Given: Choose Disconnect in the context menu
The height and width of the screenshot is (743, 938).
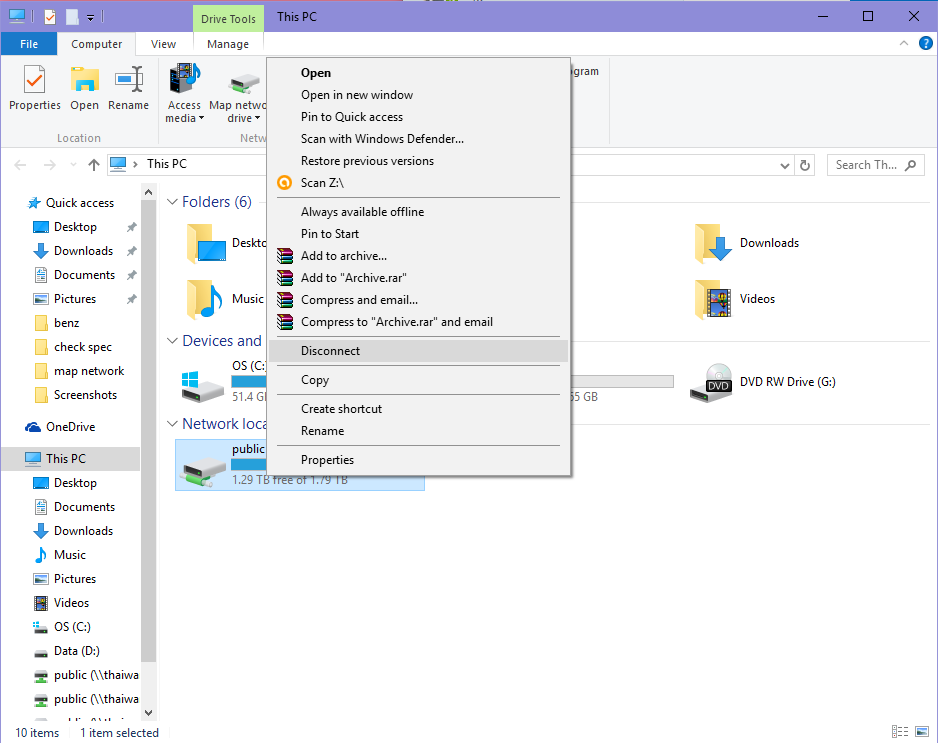Looking at the screenshot, I should click(x=418, y=351).
